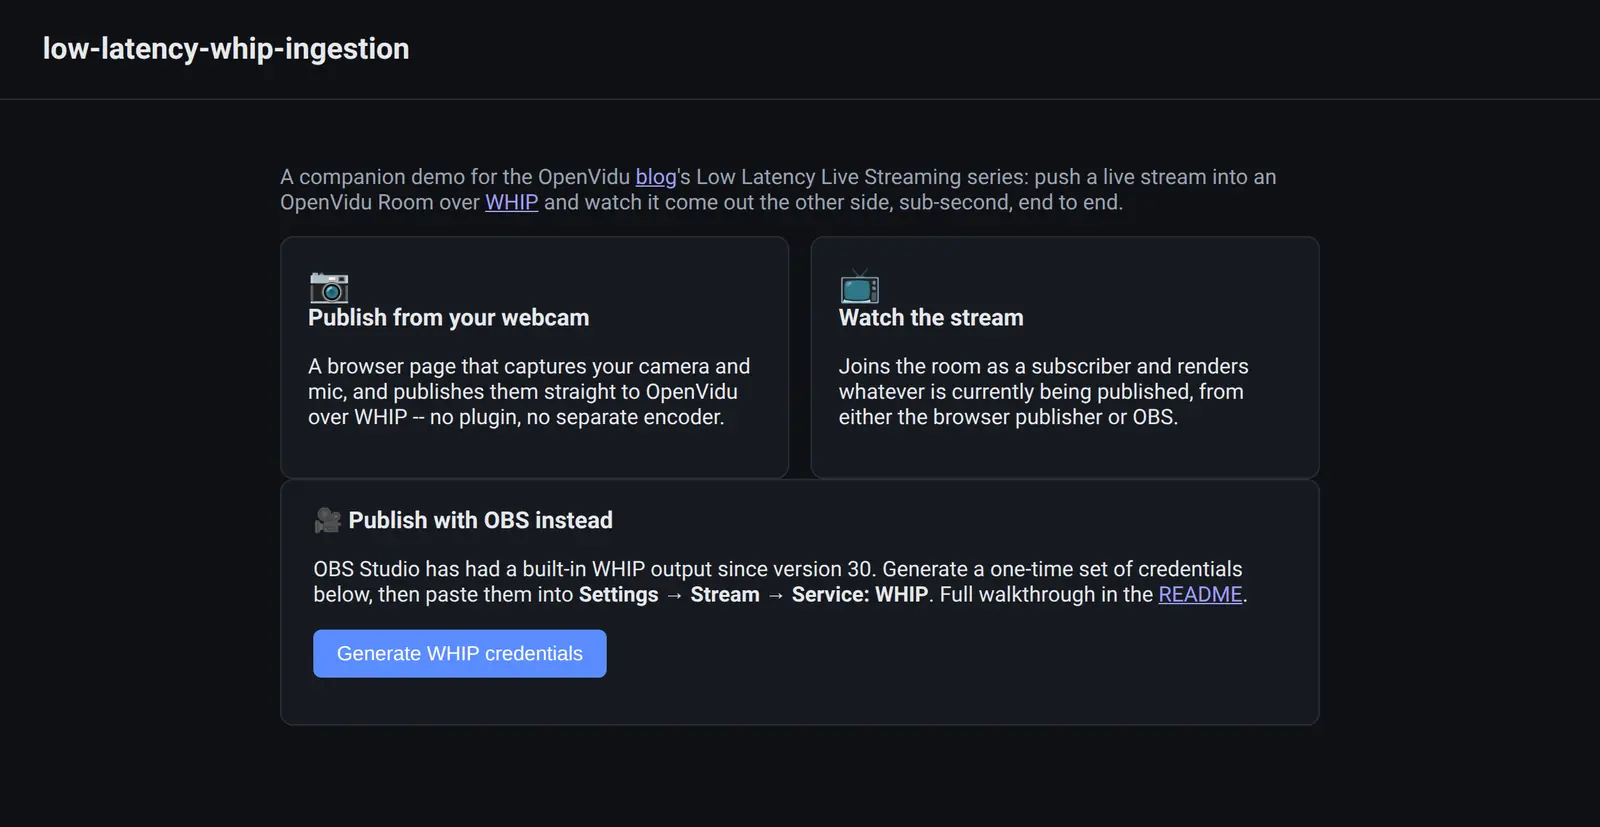The image size is (1600, 827).
Task: Open the Publish from your webcam heading
Action: (449, 318)
